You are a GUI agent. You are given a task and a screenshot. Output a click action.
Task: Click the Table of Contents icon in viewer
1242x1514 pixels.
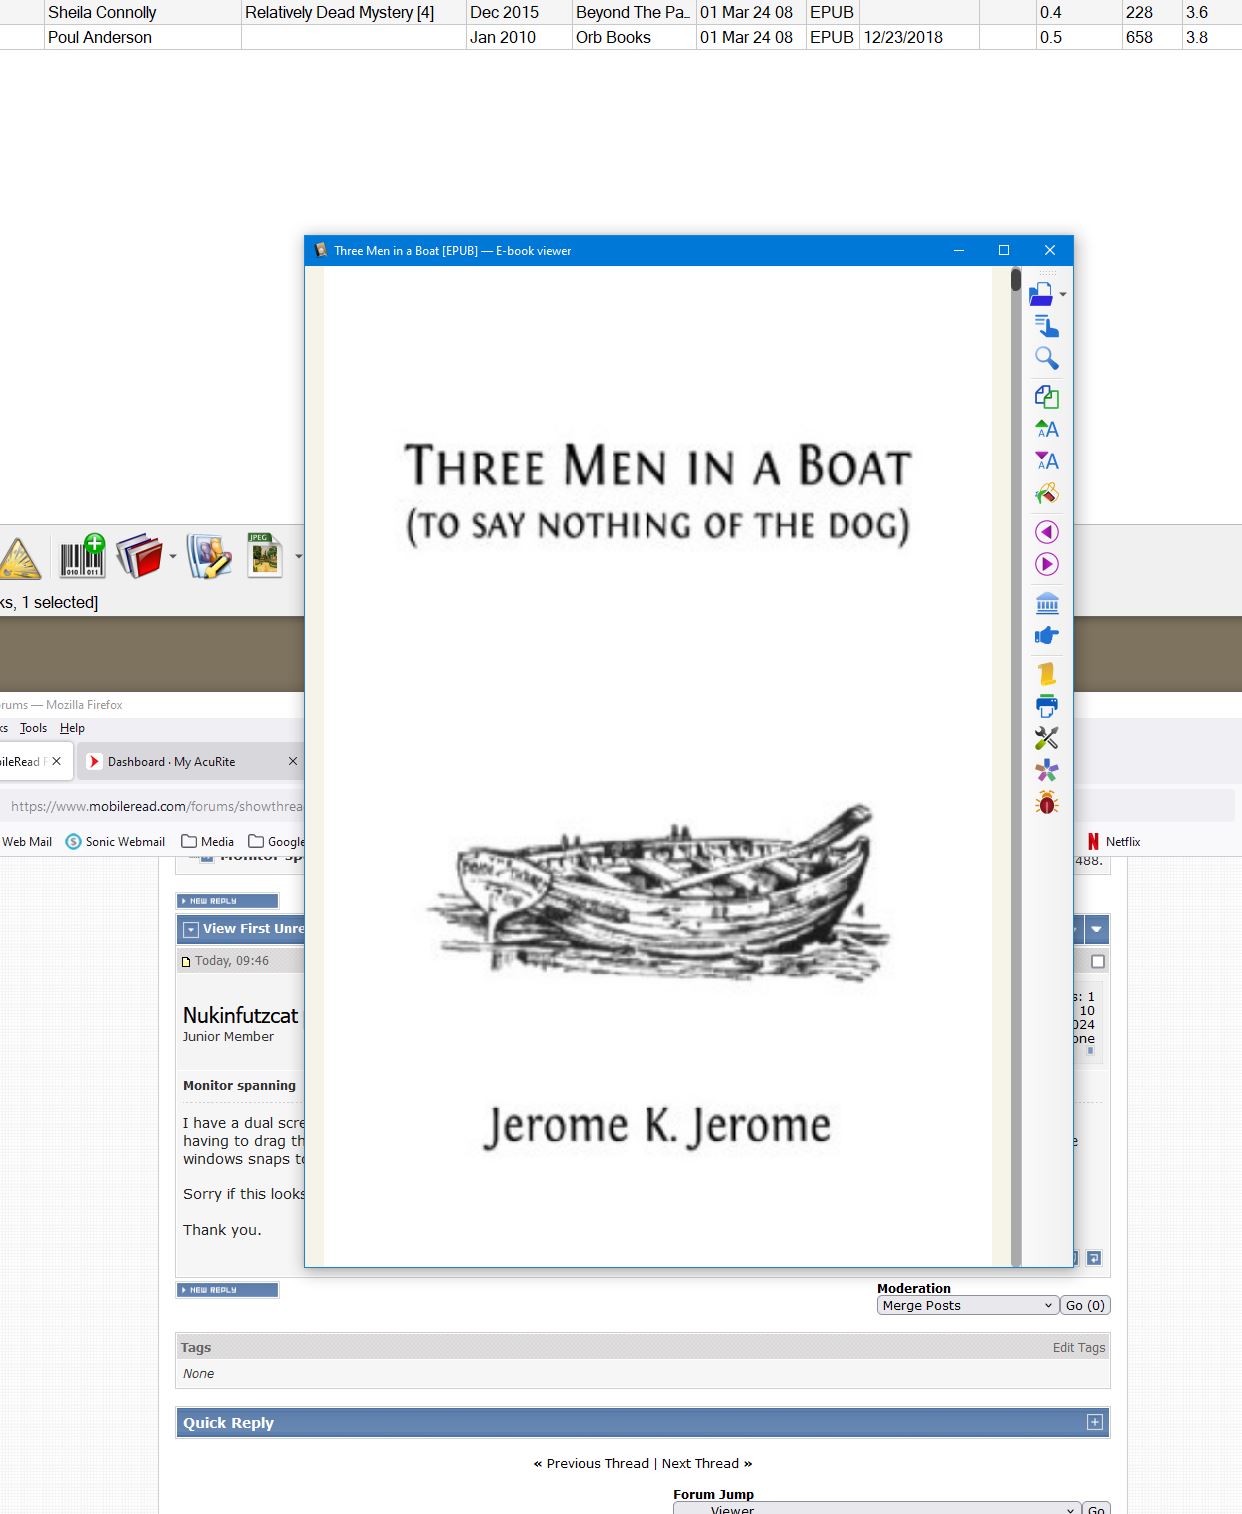point(1047,326)
